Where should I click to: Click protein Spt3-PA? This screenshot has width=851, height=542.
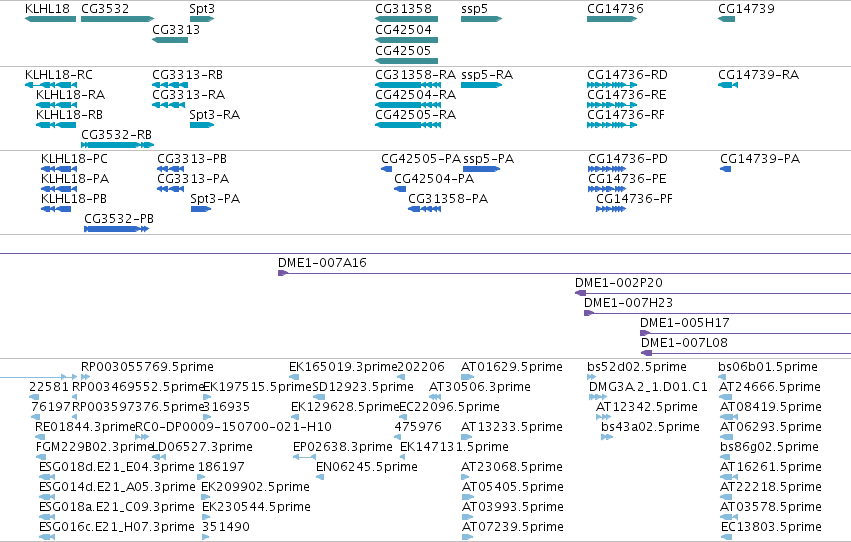click(x=201, y=209)
